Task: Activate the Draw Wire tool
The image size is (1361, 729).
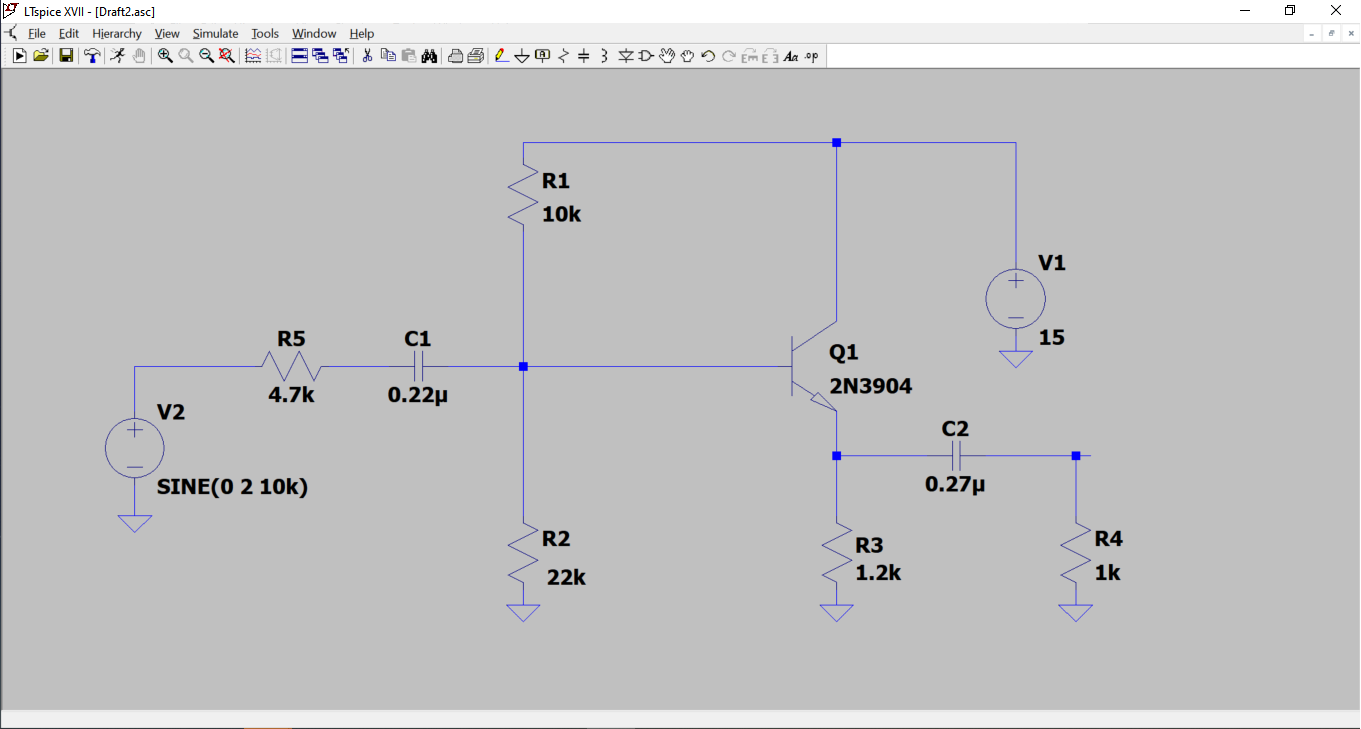Action: click(x=499, y=55)
